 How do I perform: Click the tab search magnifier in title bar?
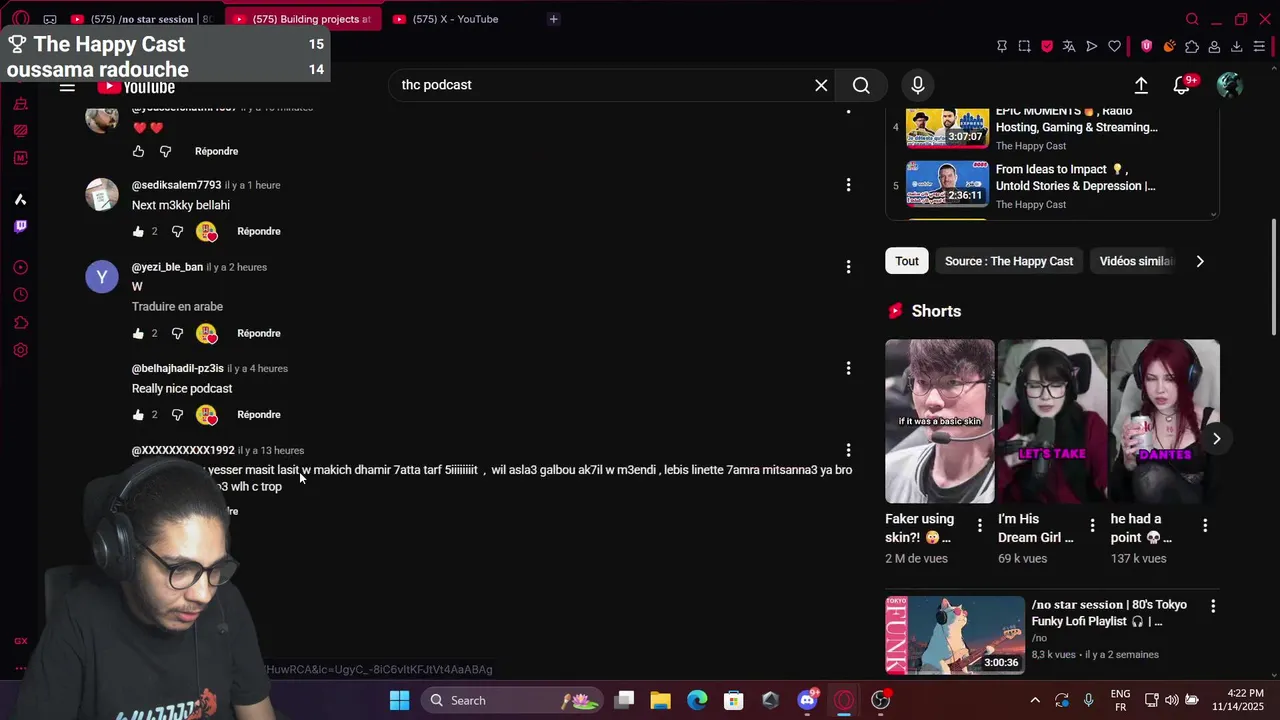click(1192, 19)
